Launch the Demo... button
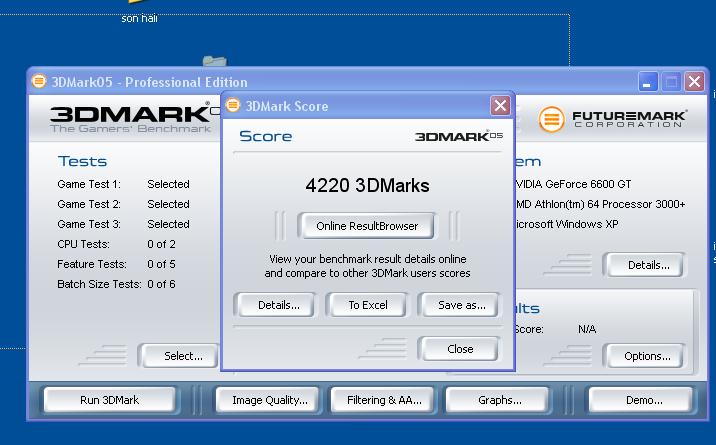Viewport: 716px width, 445px height. coord(643,400)
